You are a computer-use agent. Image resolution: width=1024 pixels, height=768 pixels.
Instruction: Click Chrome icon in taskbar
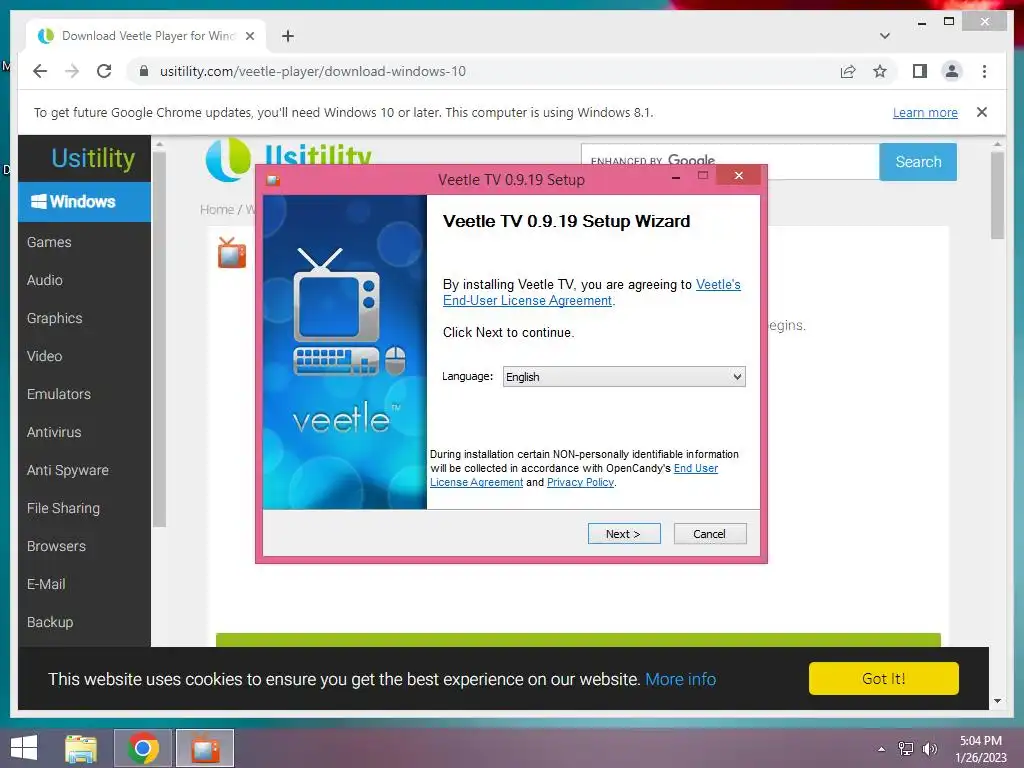click(143, 748)
